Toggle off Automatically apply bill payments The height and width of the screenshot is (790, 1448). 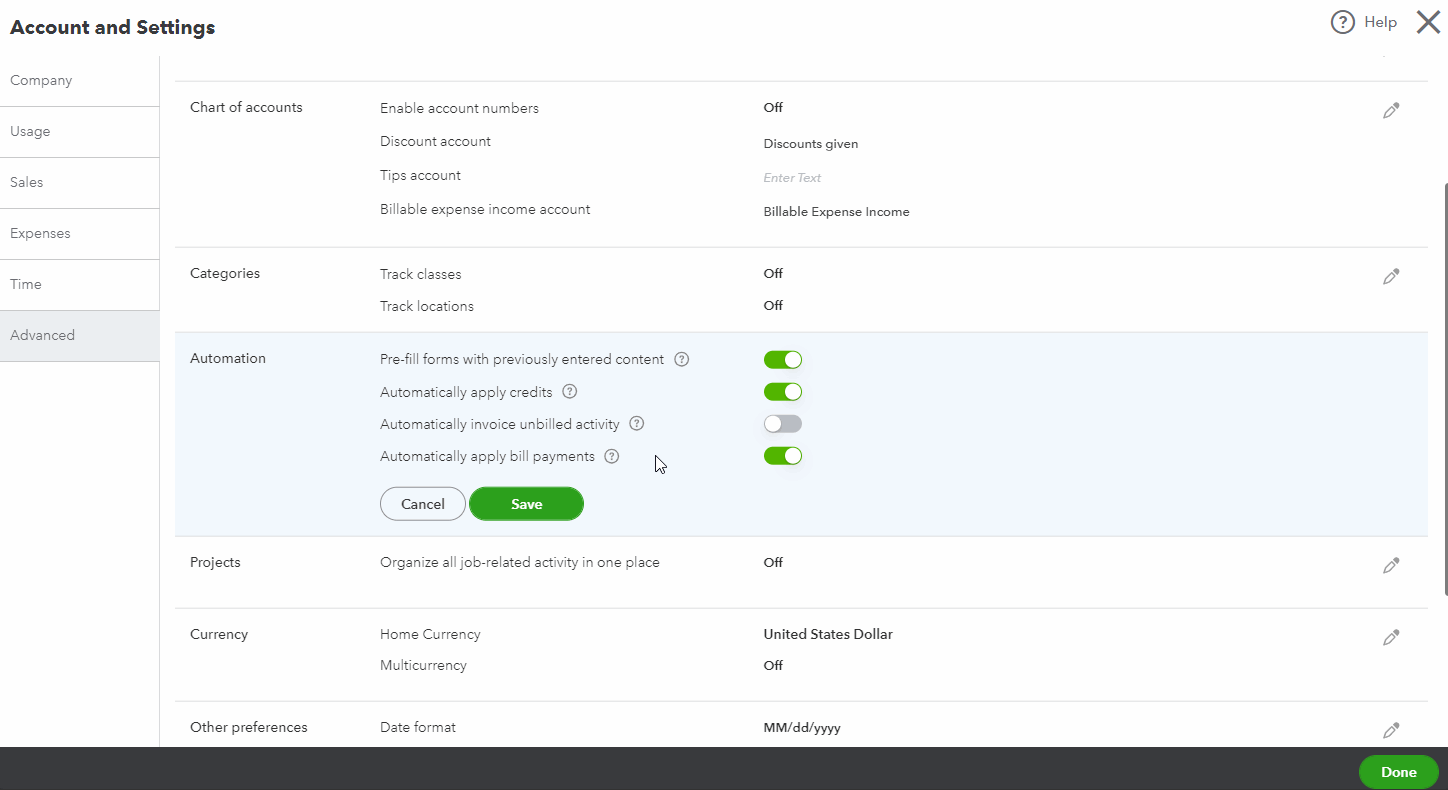783,456
